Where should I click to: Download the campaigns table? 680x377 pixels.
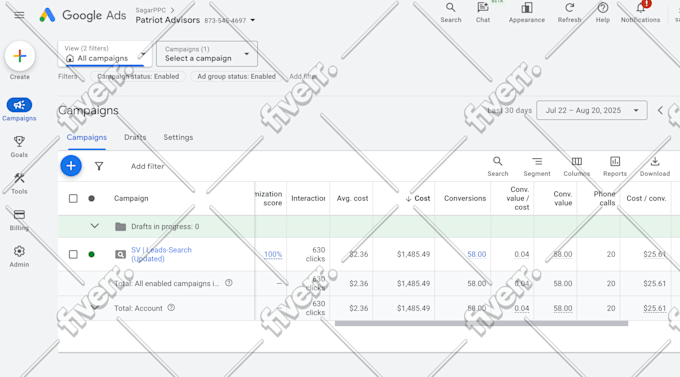[655, 167]
